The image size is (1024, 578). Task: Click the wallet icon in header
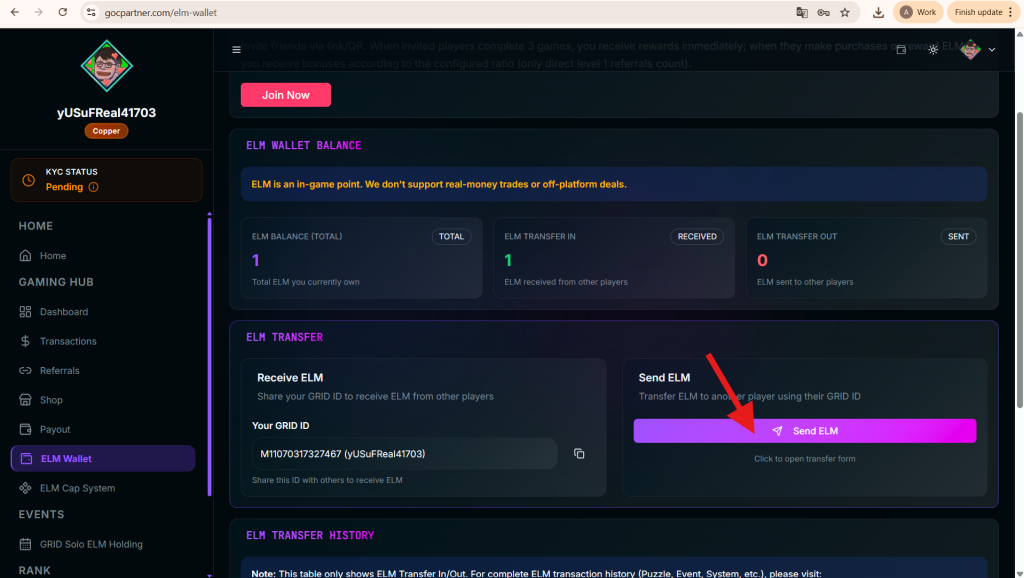pyautogui.click(x=901, y=49)
